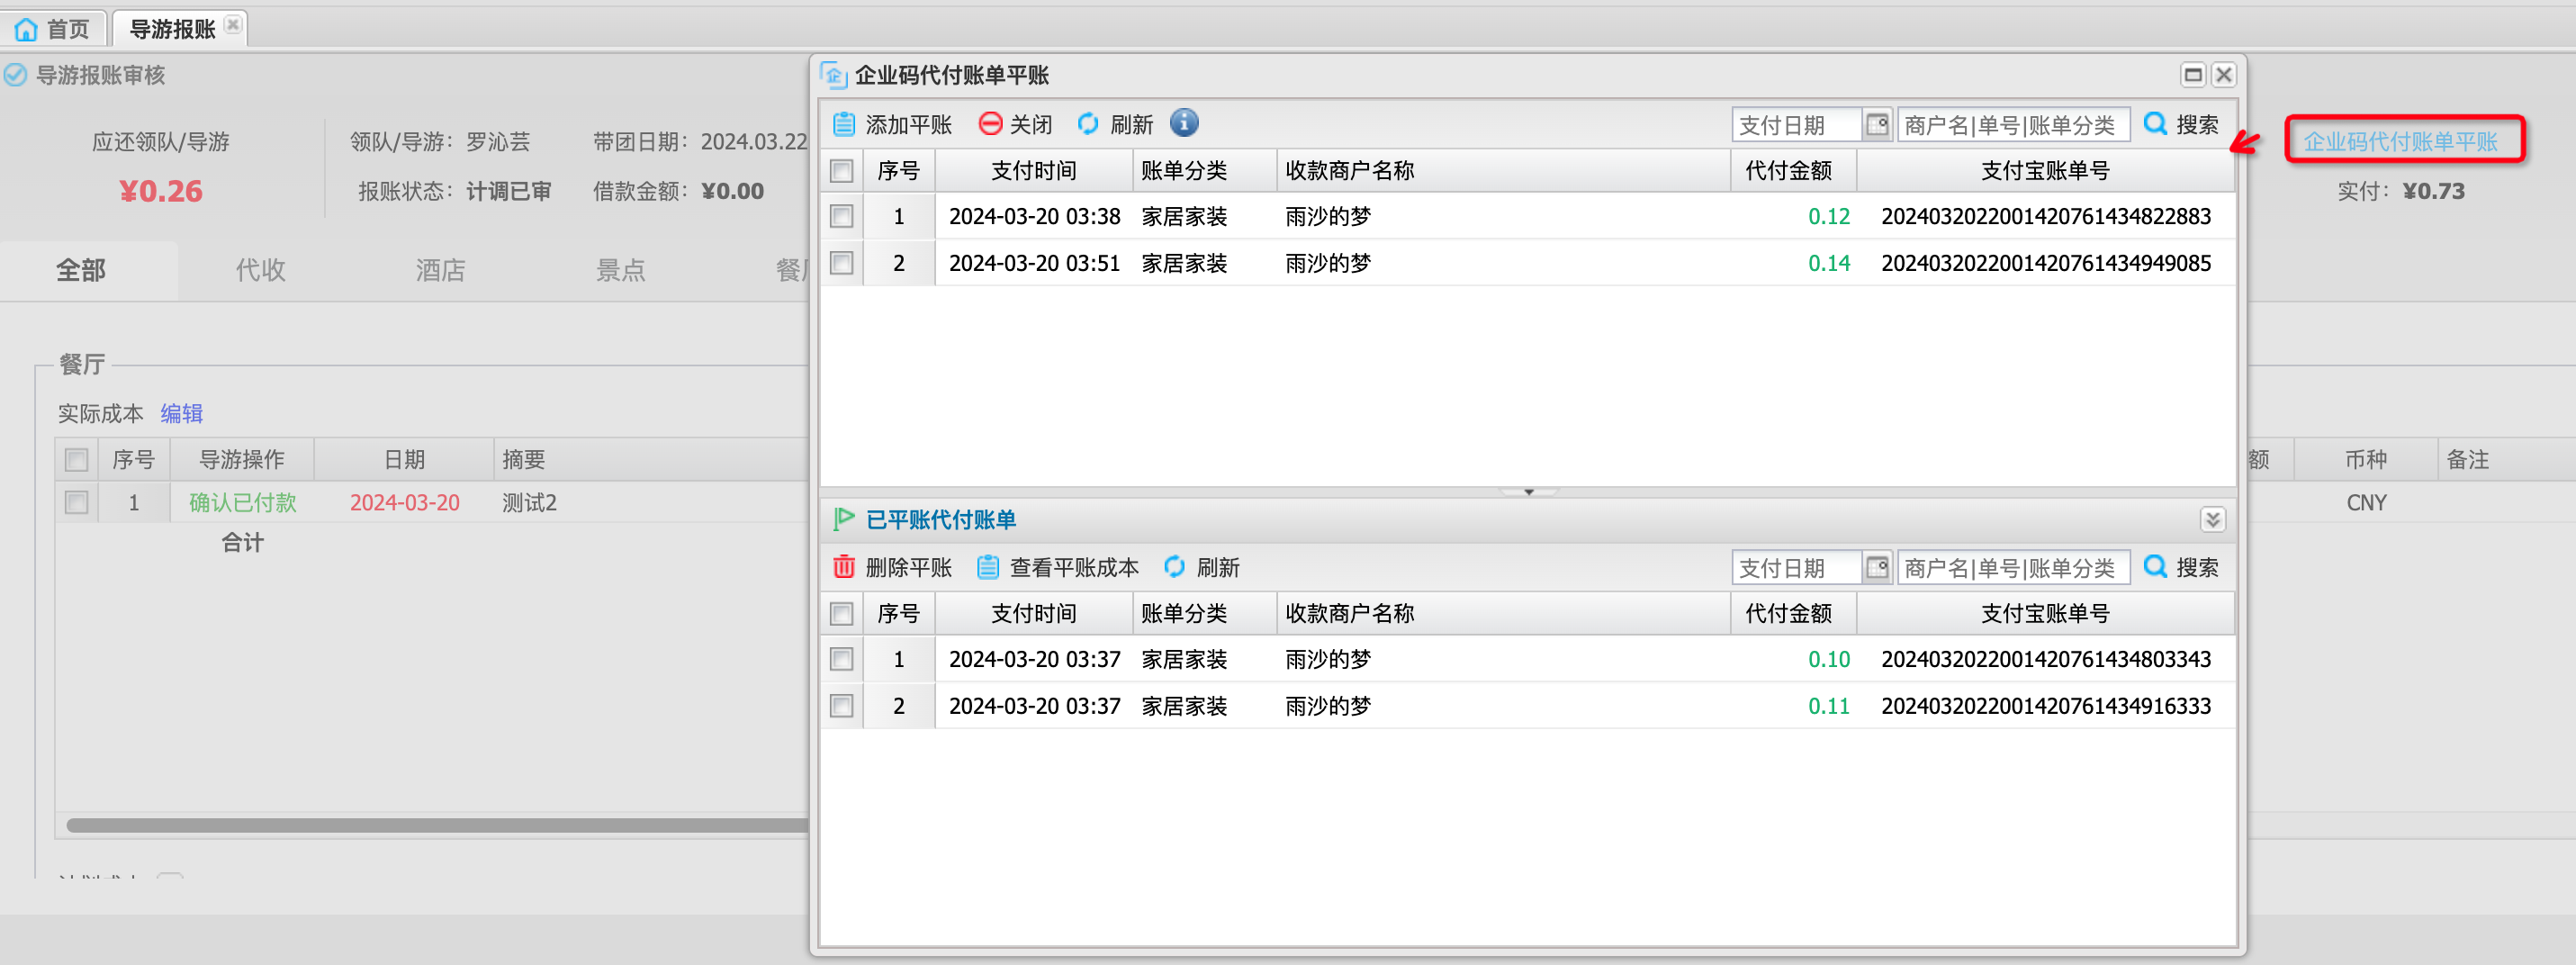Click bill number 2024032022001420761434916333

click(2046, 706)
